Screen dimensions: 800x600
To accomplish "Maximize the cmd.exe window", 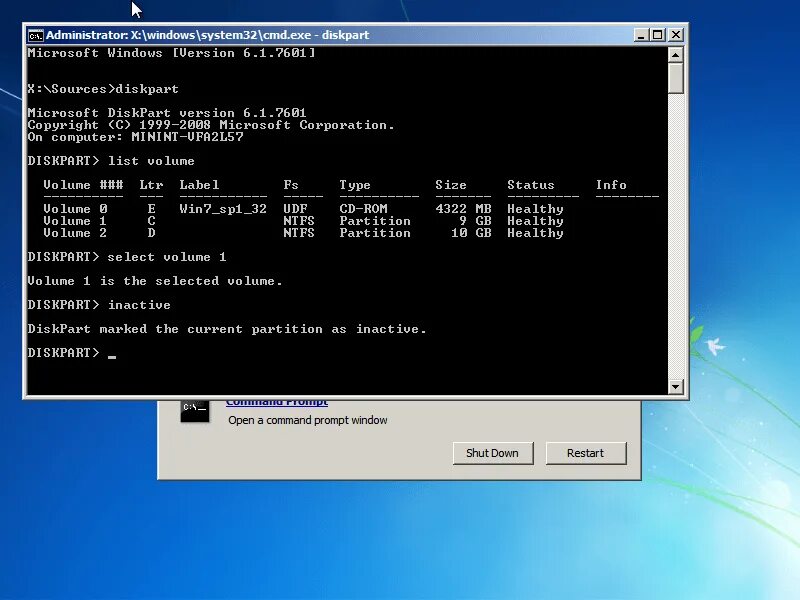I will 658,35.
